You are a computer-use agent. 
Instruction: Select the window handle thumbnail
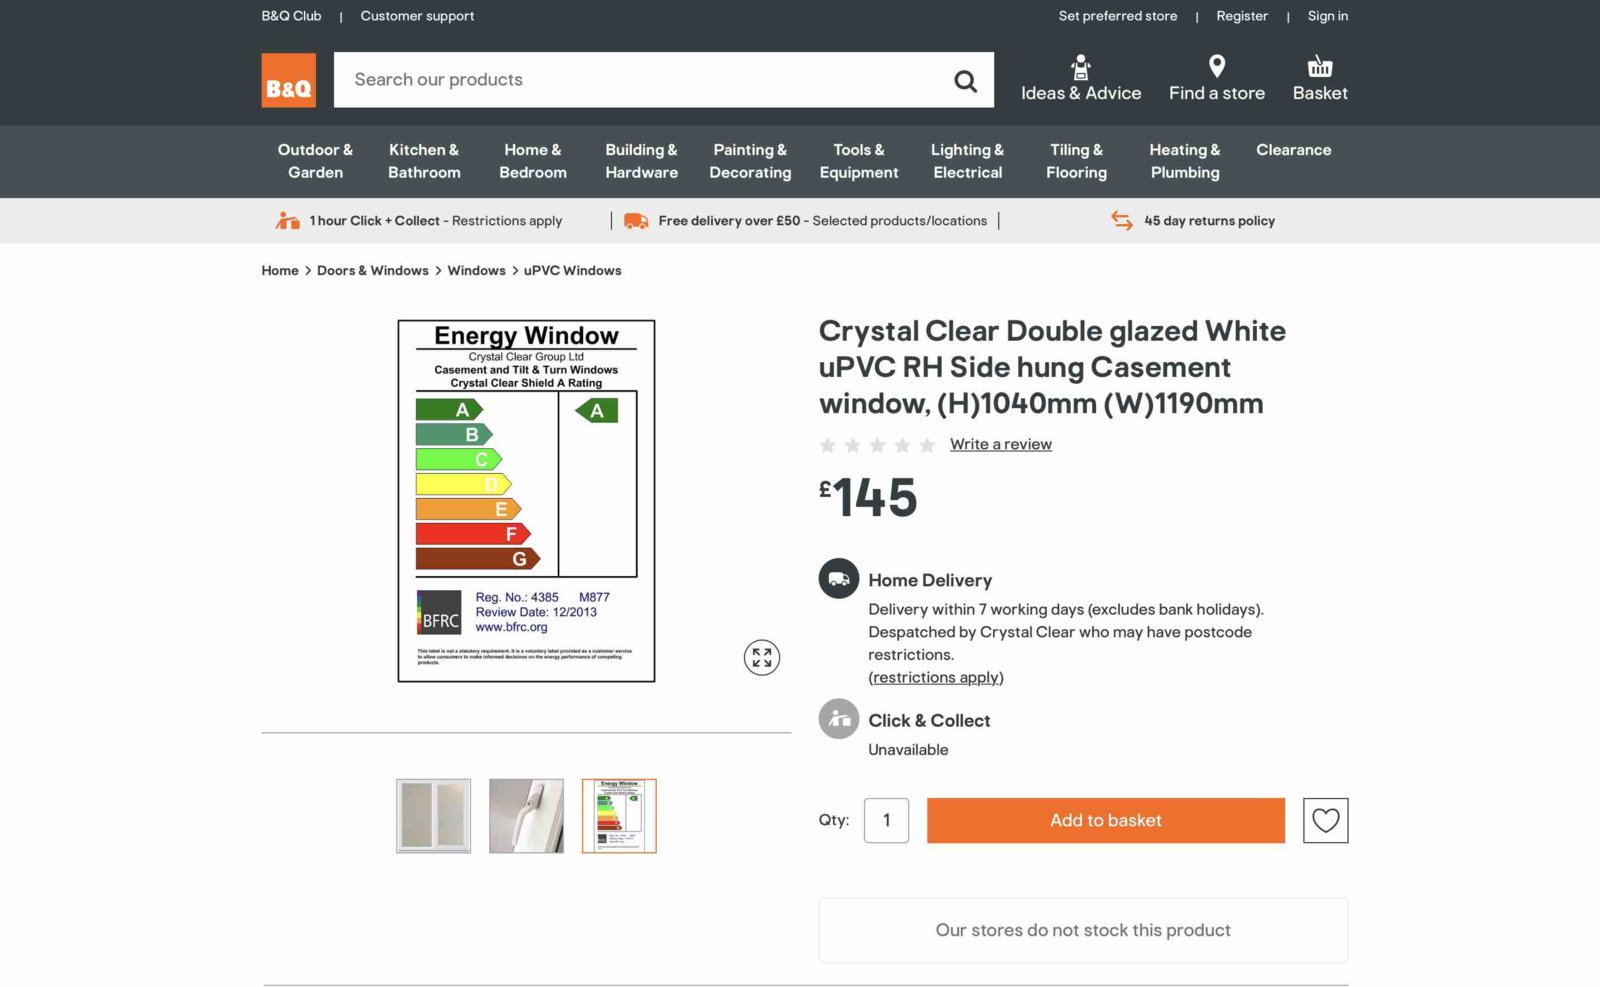[x=526, y=816]
